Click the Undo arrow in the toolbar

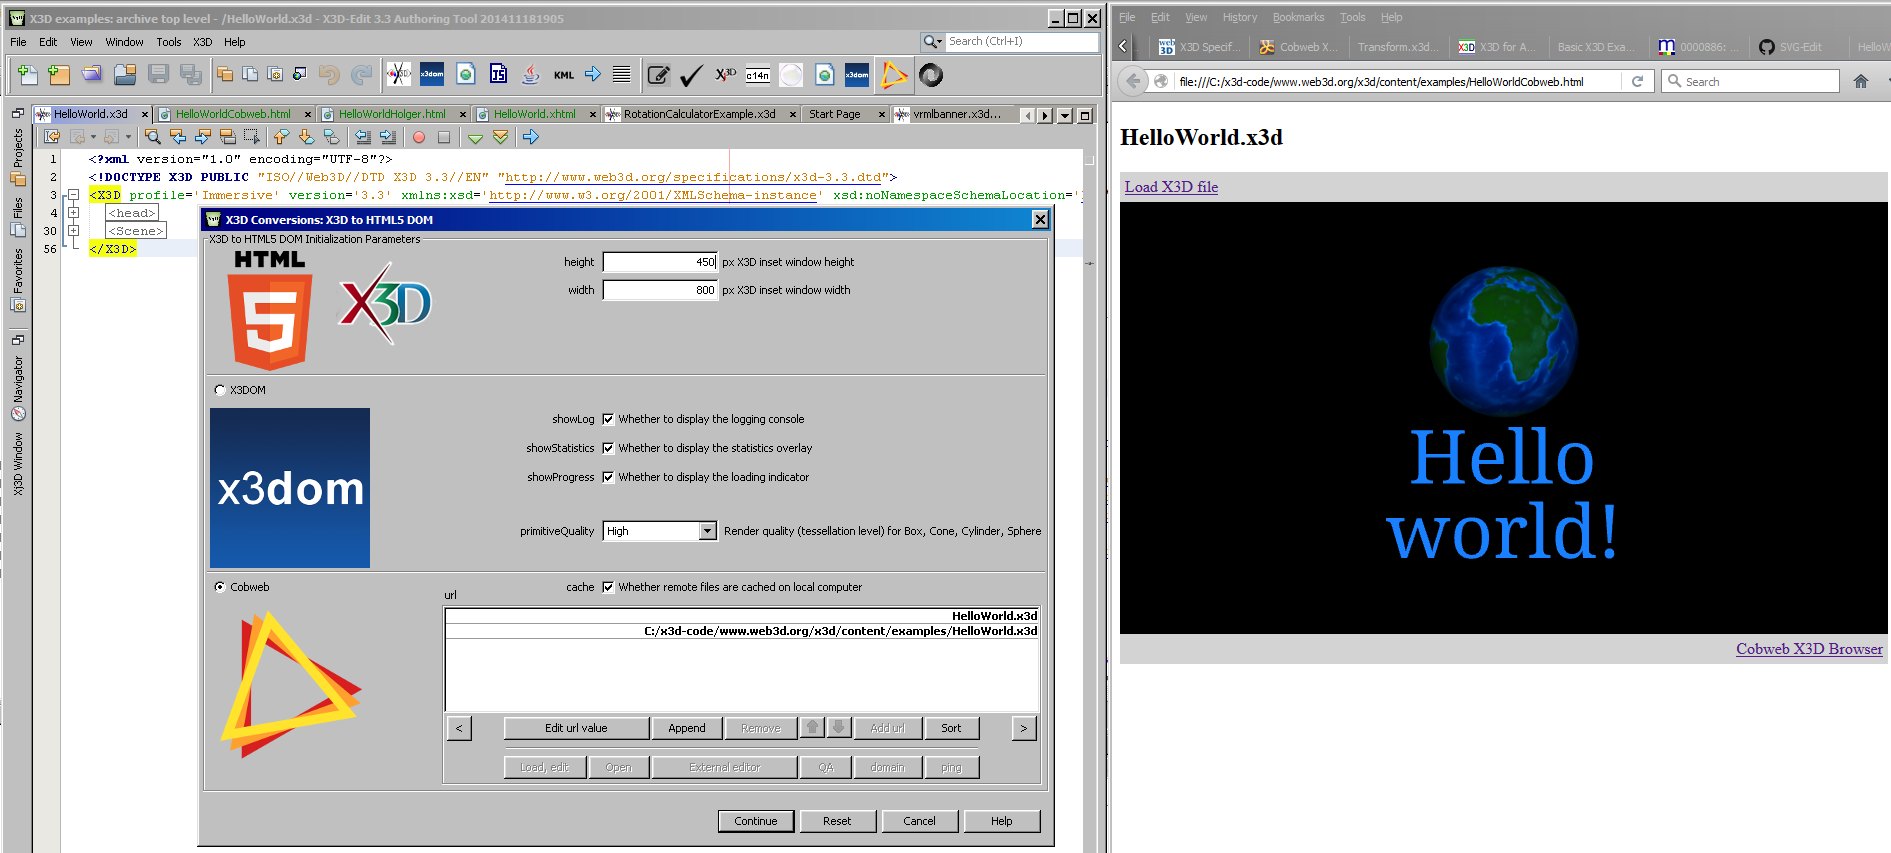(x=329, y=74)
